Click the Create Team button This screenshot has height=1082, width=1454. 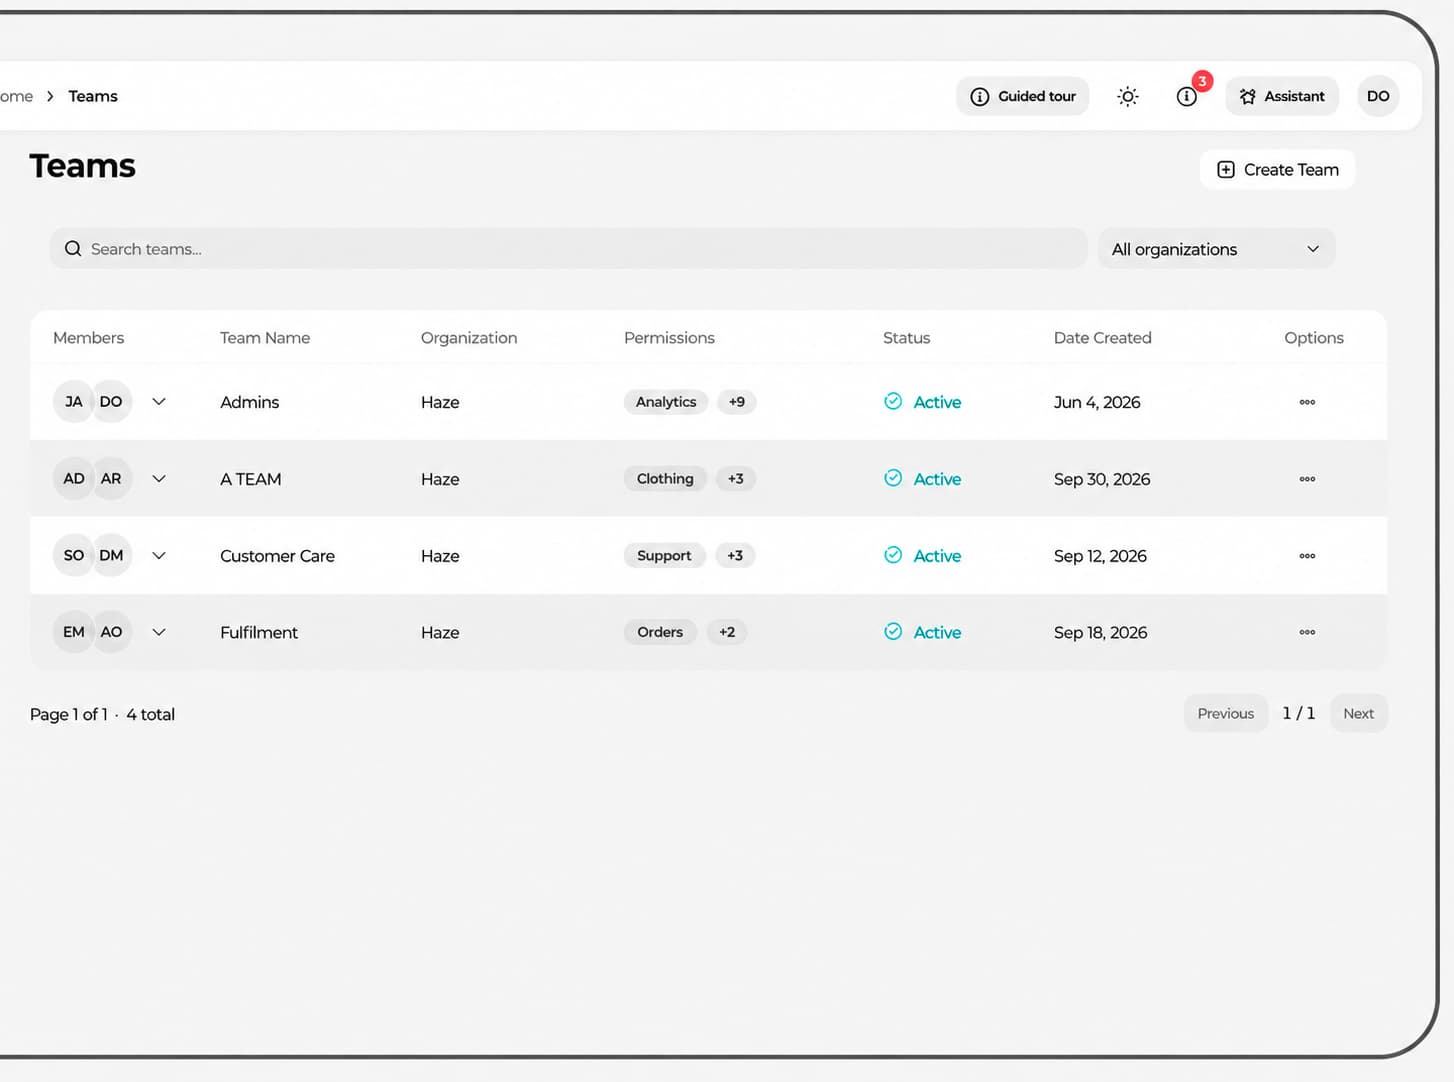pyautogui.click(x=1277, y=170)
